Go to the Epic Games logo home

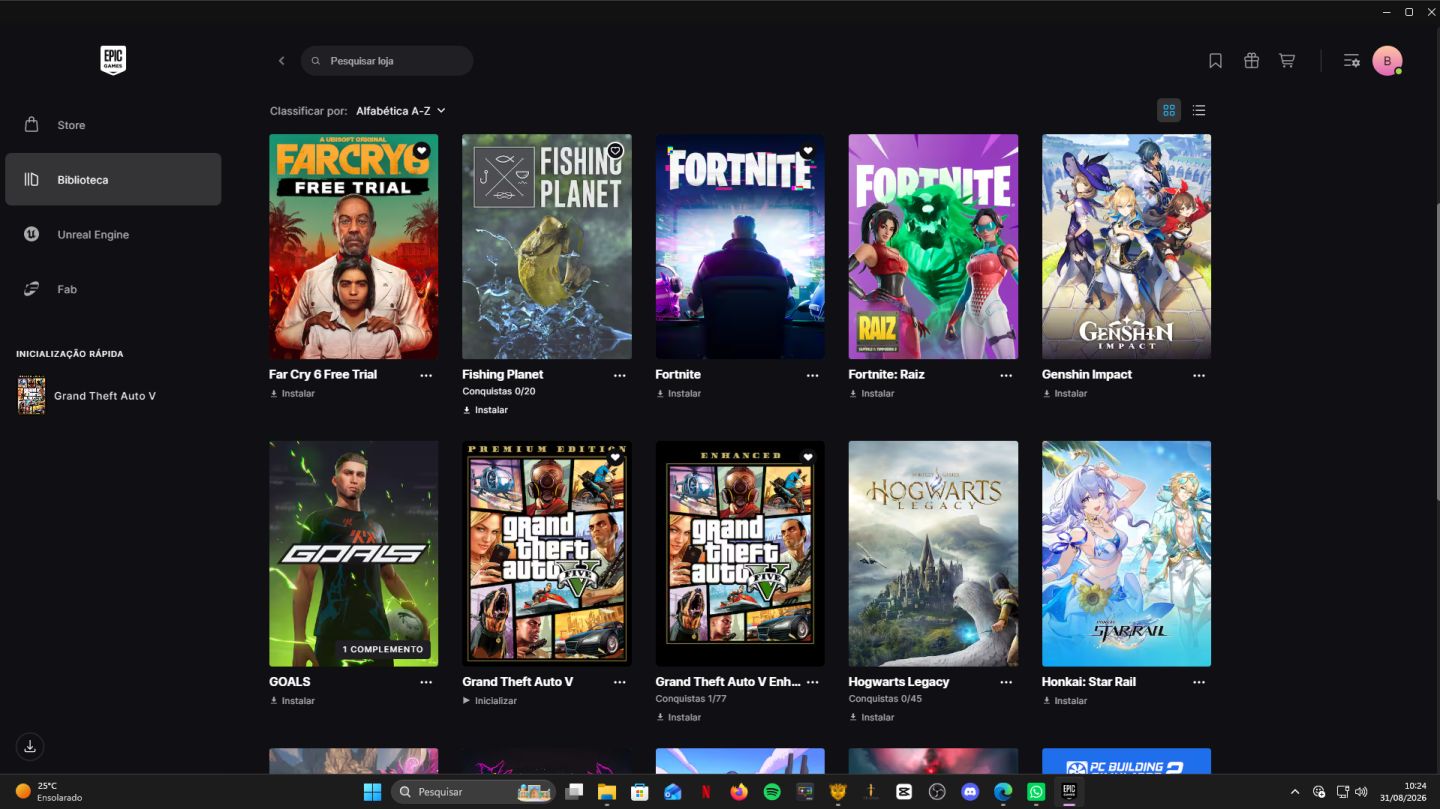(113, 60)
